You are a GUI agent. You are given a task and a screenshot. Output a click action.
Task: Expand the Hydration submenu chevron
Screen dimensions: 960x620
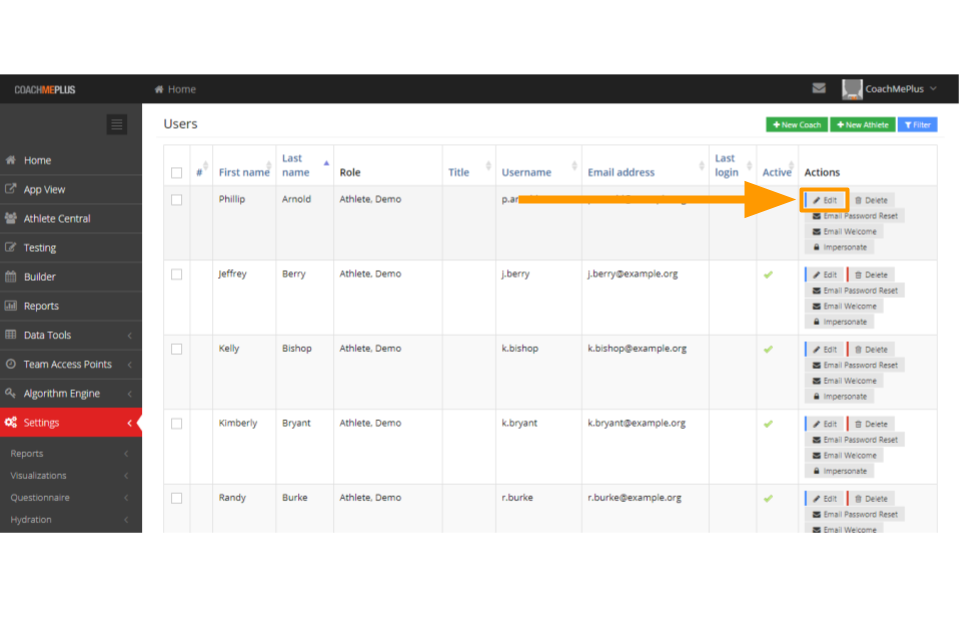click(126, 520)
